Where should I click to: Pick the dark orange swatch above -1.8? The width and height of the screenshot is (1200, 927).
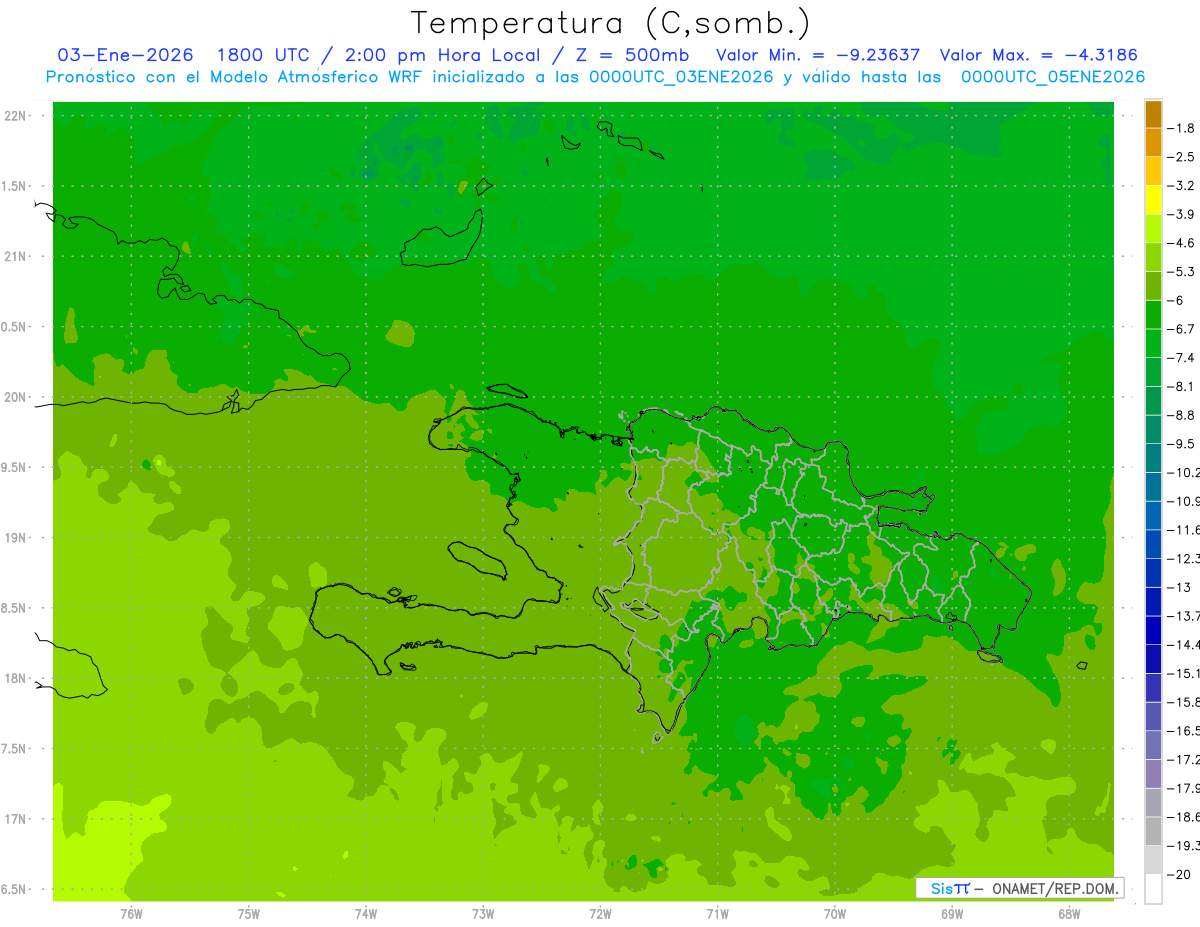click(1153, 113)
